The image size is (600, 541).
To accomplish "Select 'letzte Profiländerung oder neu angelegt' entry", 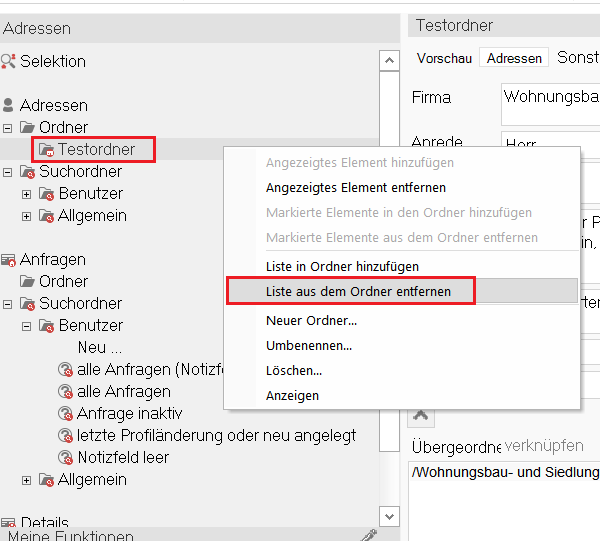I will pyautogui.click(x=216, y=436).
